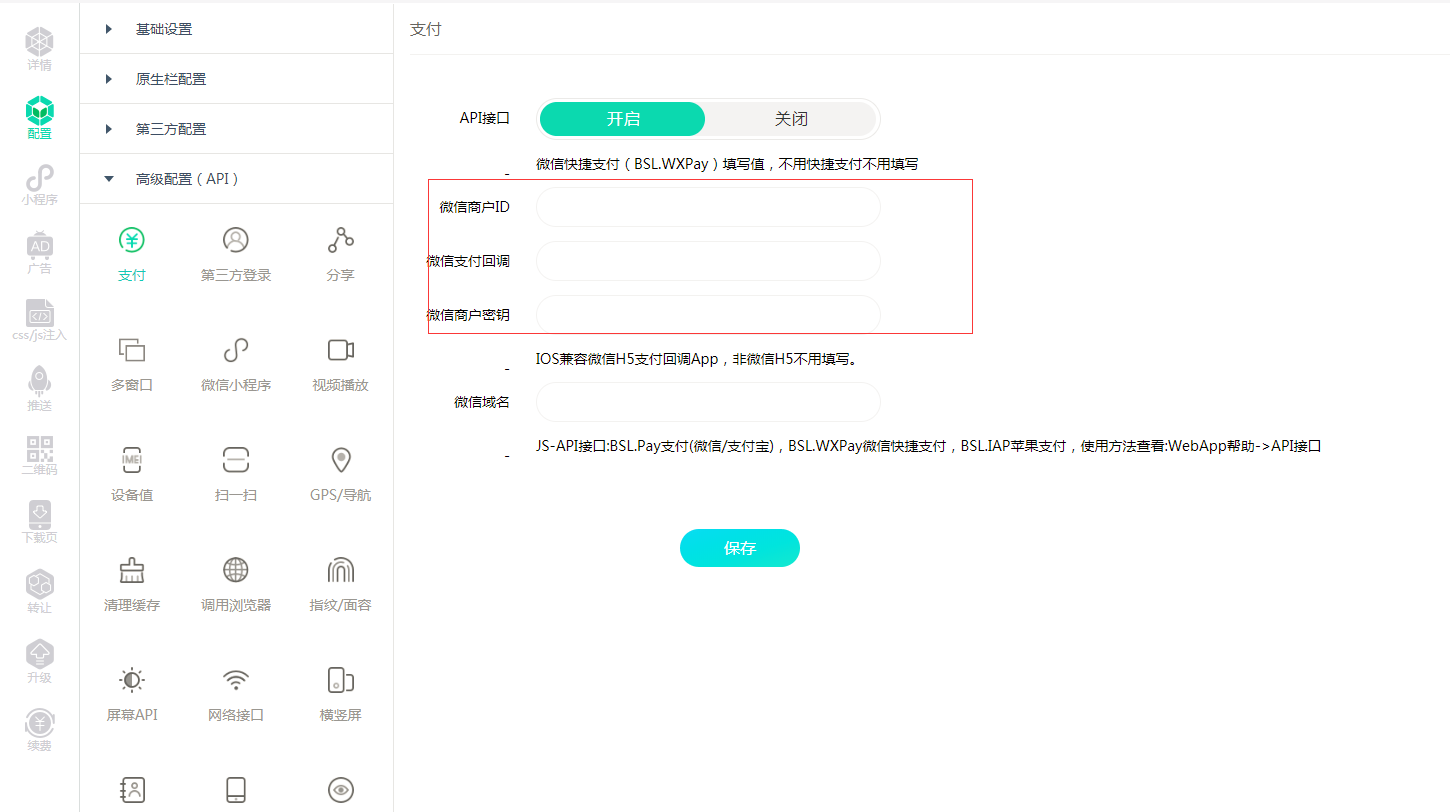Expand the 原生栏配置 section

(x=236, y=79)
